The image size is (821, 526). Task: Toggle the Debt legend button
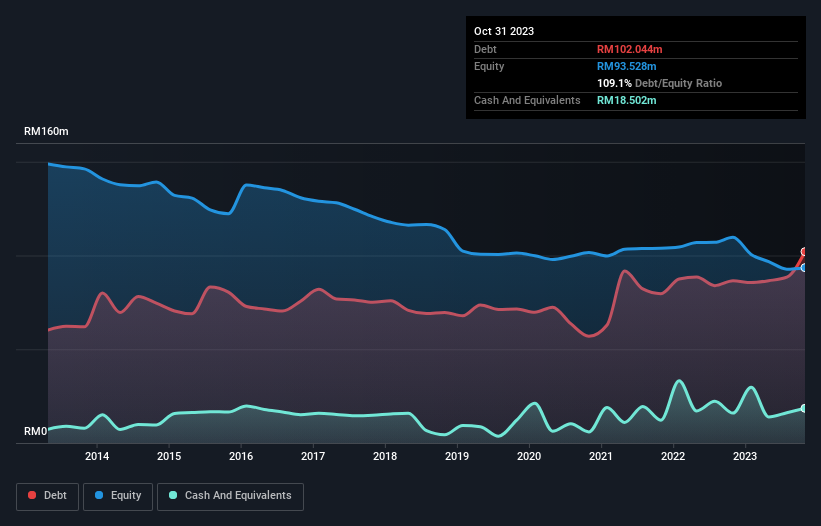[48, 496]
